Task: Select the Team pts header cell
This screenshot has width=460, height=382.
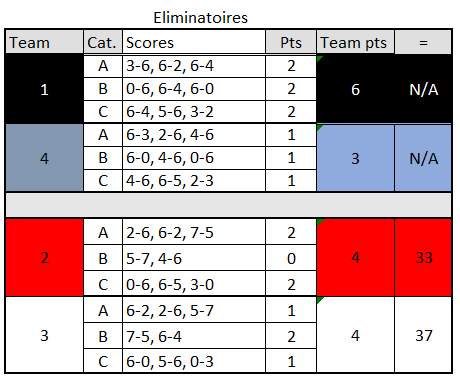Action: coord(356,42)
